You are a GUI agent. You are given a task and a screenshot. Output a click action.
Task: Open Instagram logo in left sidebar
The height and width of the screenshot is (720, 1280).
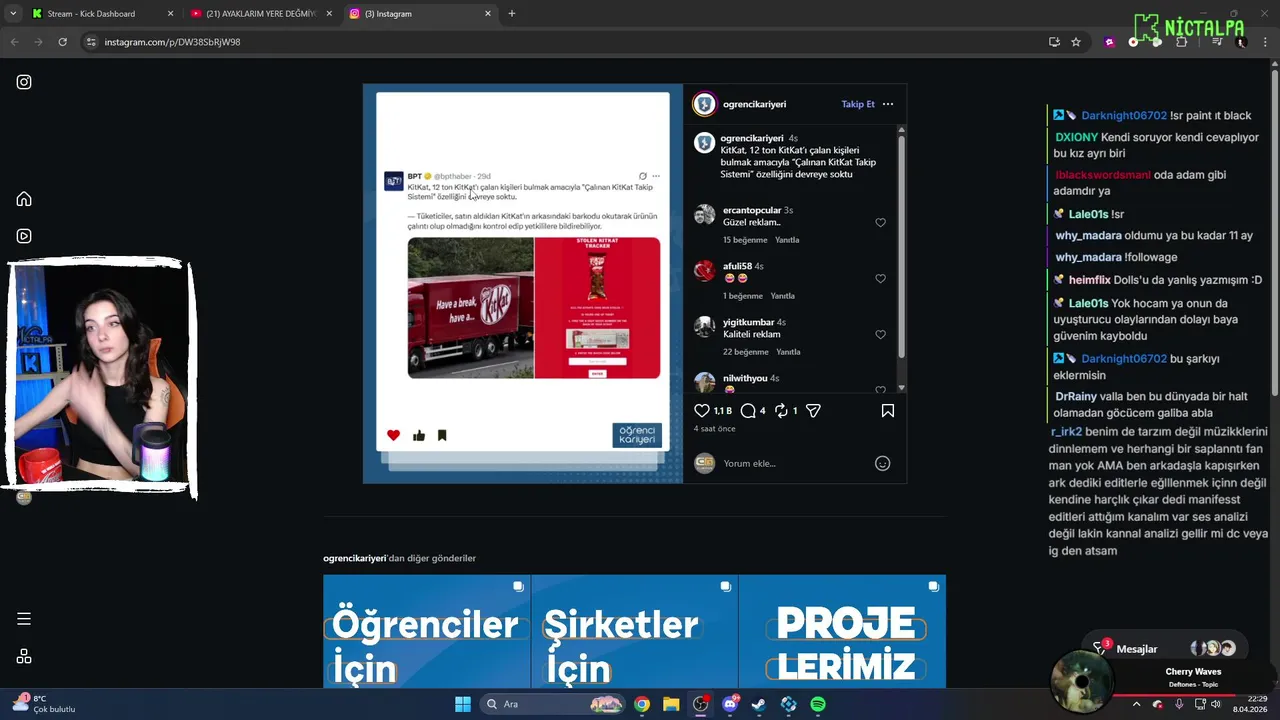(24, 82)
